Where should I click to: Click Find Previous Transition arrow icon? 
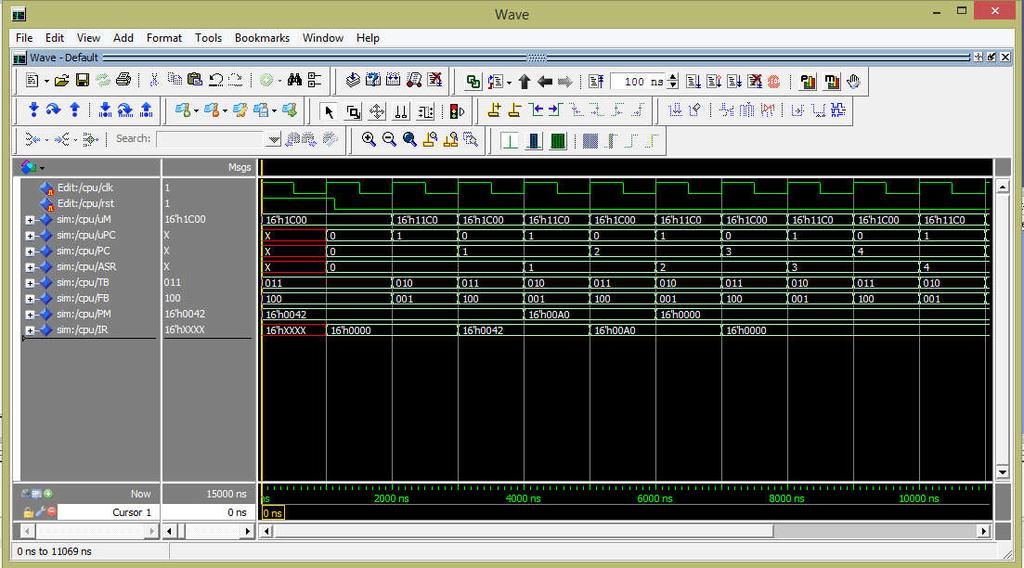[x=536, y=110]
